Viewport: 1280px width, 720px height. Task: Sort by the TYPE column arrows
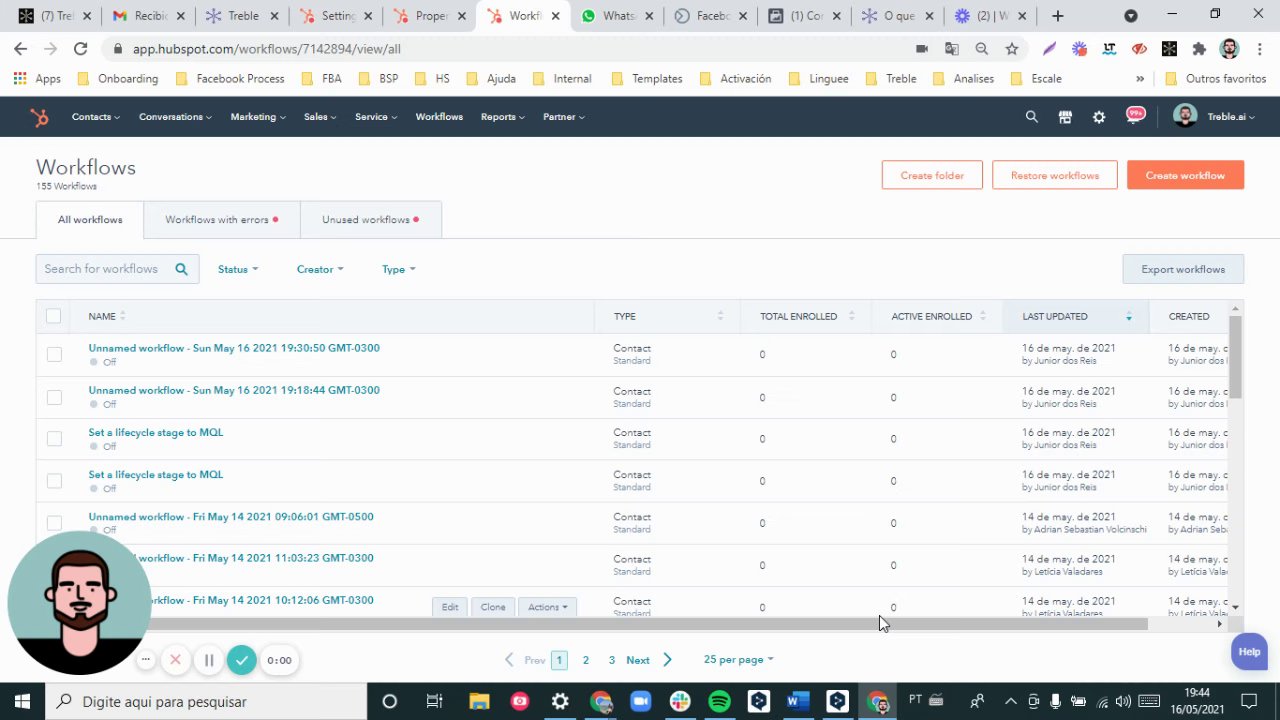(x=720, y=316)
